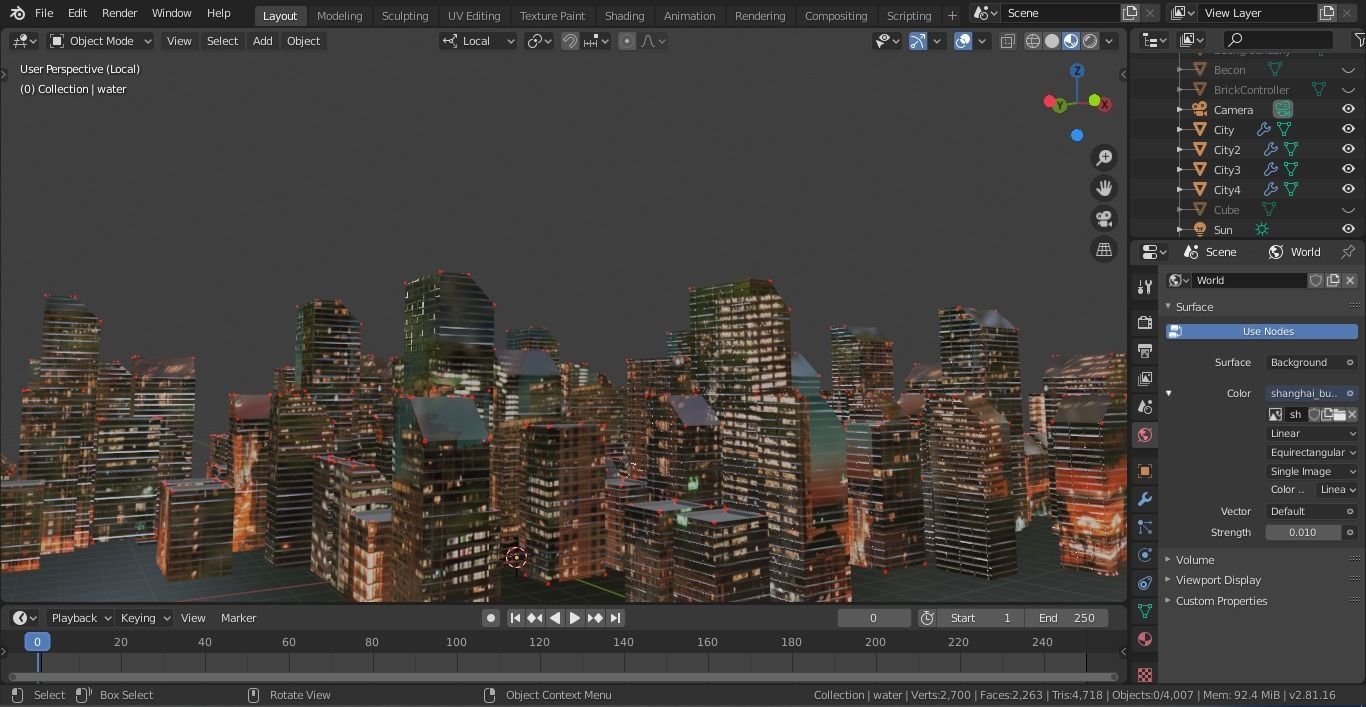Toggle X-ray view in viewport header

click(1007, 41)
